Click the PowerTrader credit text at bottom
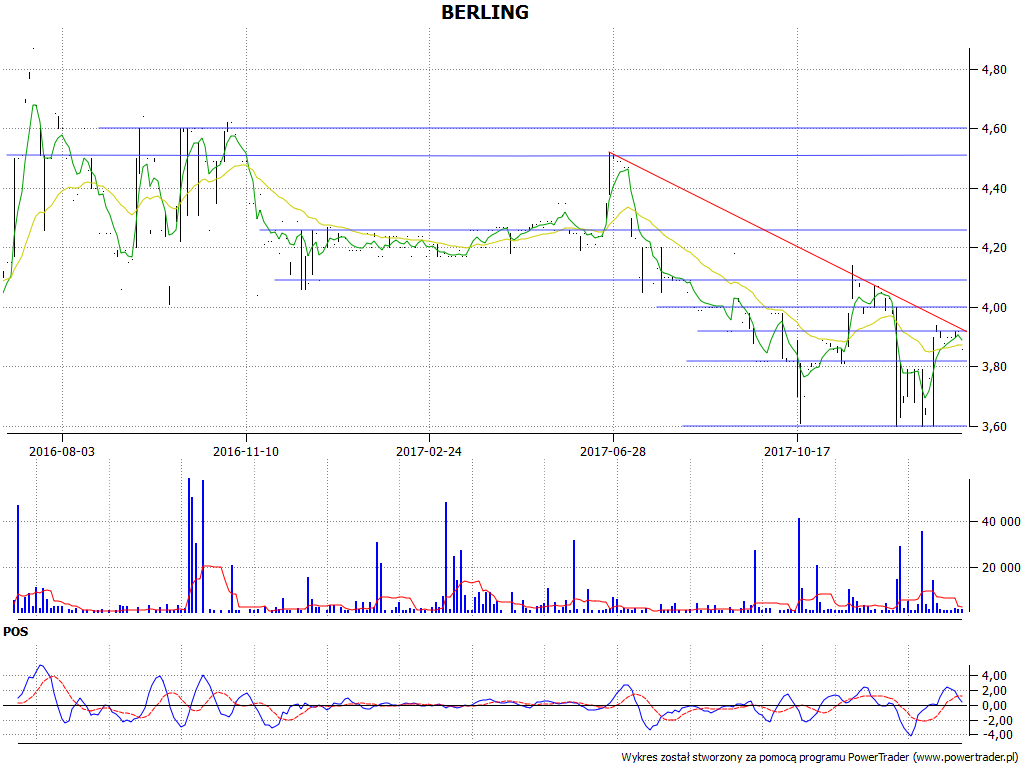The image size is (1024, 768). click(x=820, y=758)
